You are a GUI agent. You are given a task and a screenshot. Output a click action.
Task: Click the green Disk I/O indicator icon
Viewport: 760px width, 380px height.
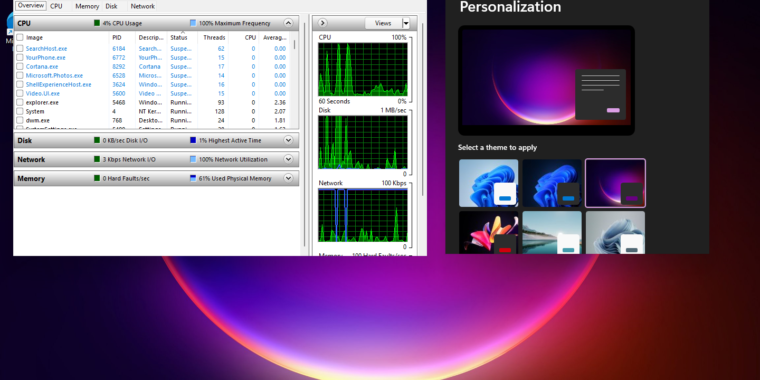tap(97, 140)
